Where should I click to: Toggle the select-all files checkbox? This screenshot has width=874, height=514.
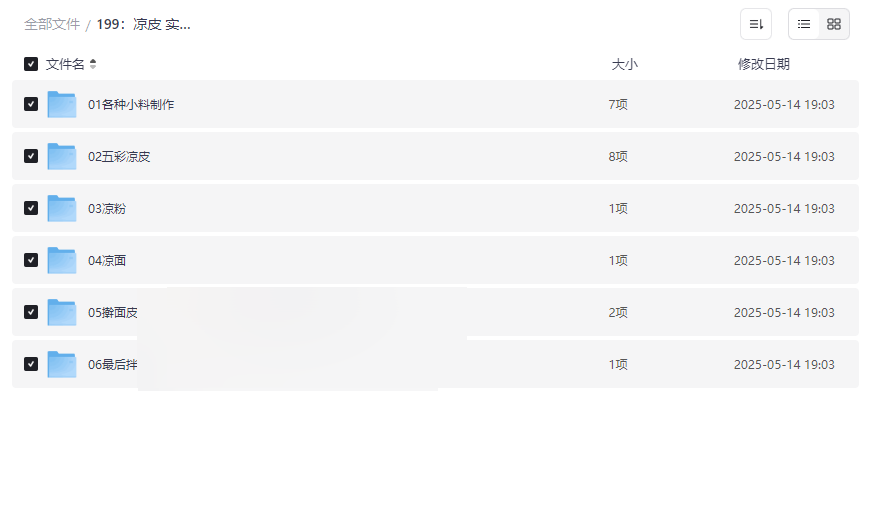31,64
